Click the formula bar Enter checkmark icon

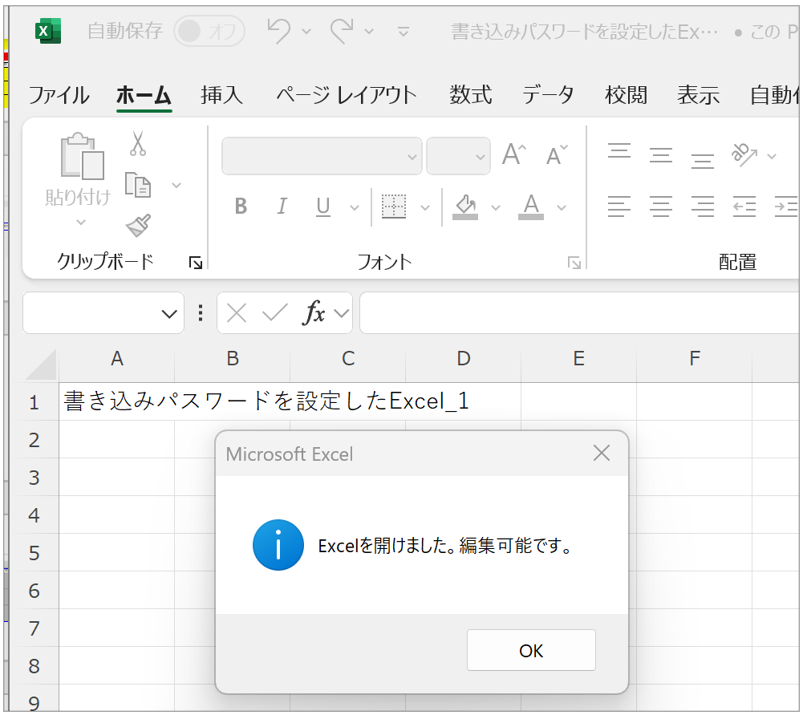tap(275, 312)
